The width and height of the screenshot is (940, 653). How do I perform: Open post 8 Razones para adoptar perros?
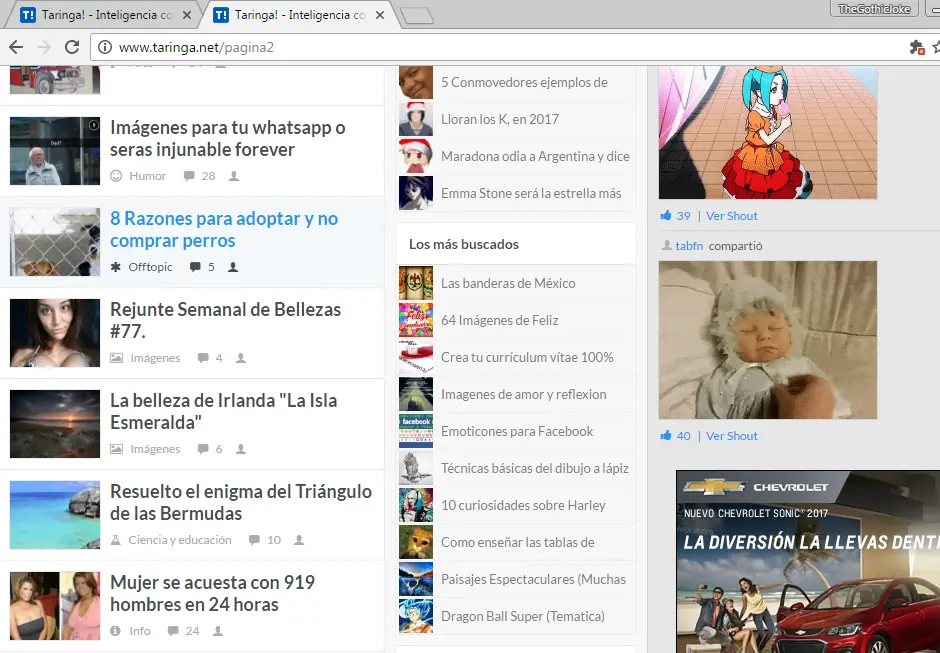pyautogui.click(x=224, y=230)
